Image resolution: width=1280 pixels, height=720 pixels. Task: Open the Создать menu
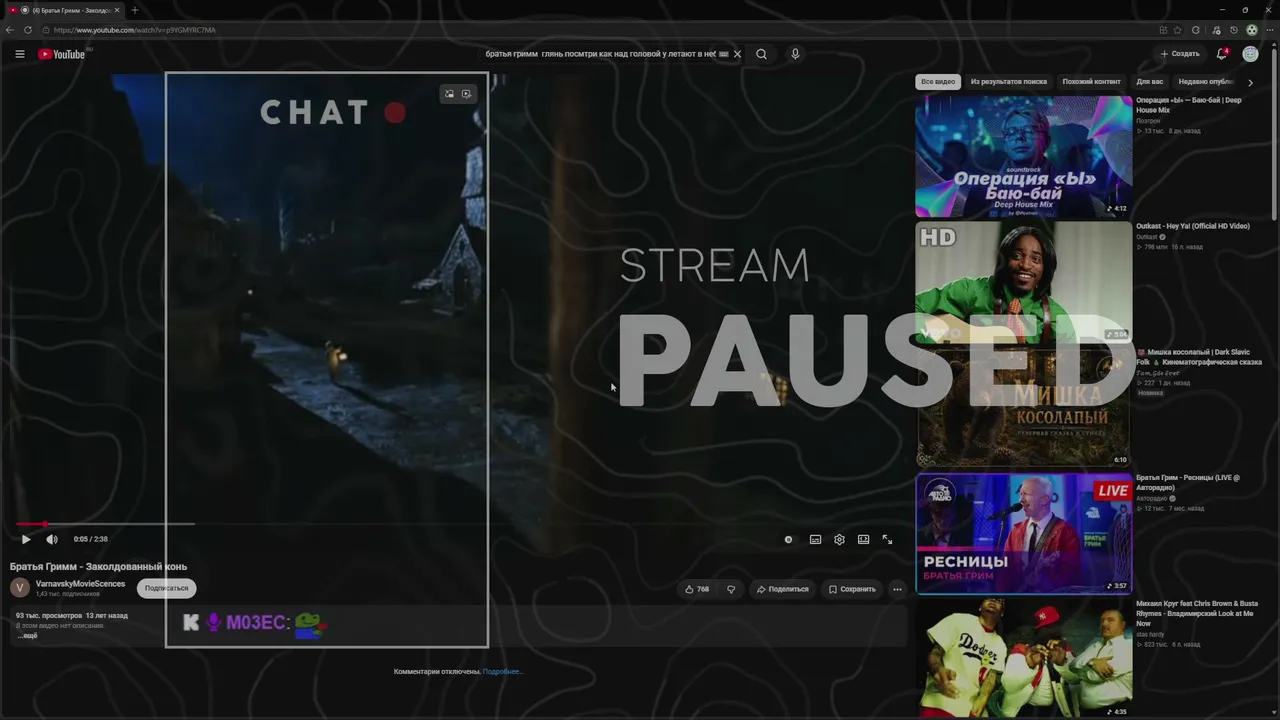tap(1180, 54)
